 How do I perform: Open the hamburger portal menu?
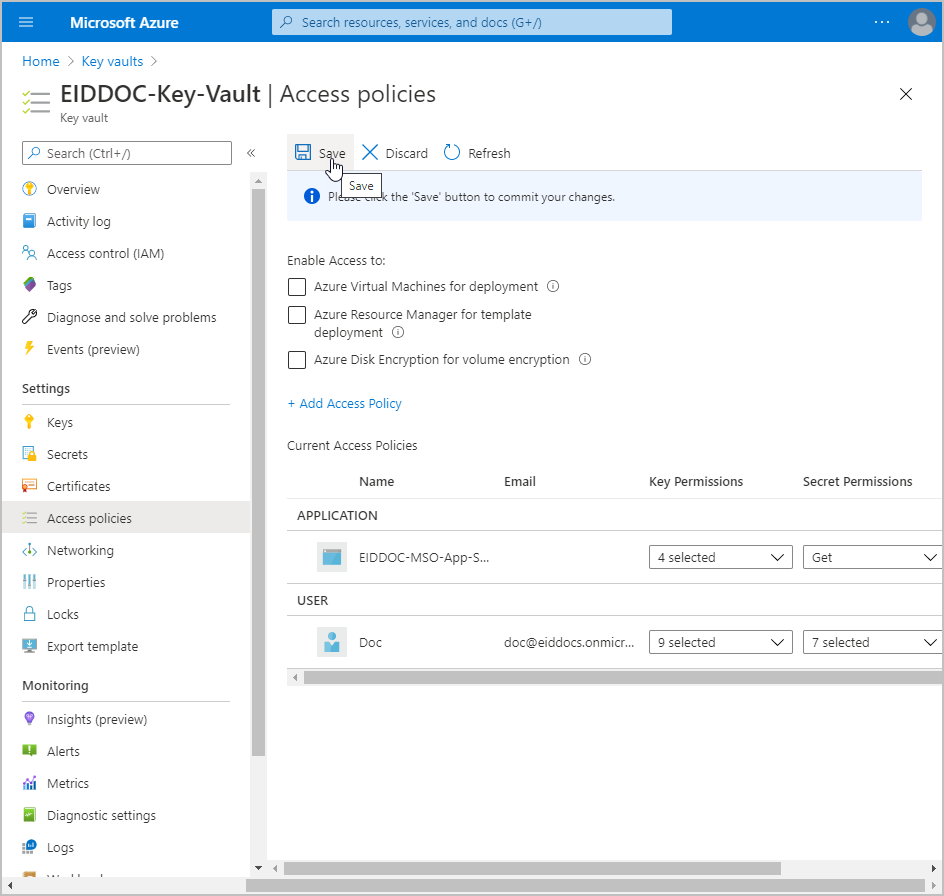[26, 22]
